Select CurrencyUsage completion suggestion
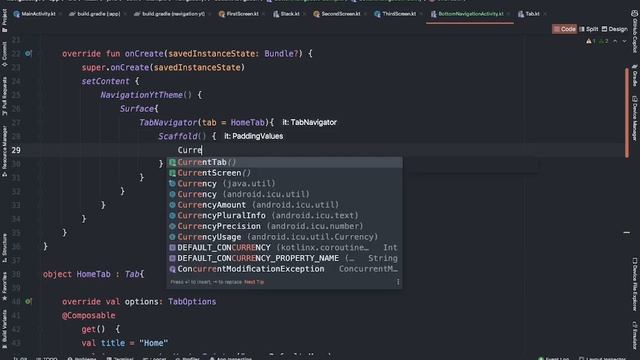640x360 pixels. click(284, 237)
